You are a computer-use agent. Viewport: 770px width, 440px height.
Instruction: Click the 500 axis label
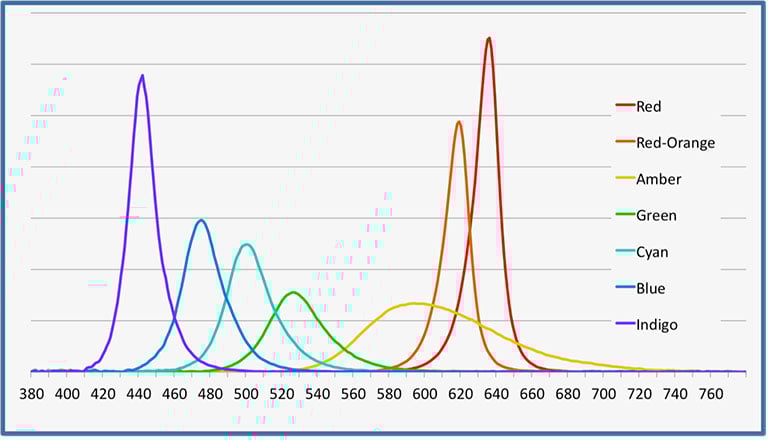pyautogui.click(x=246, y=394)
